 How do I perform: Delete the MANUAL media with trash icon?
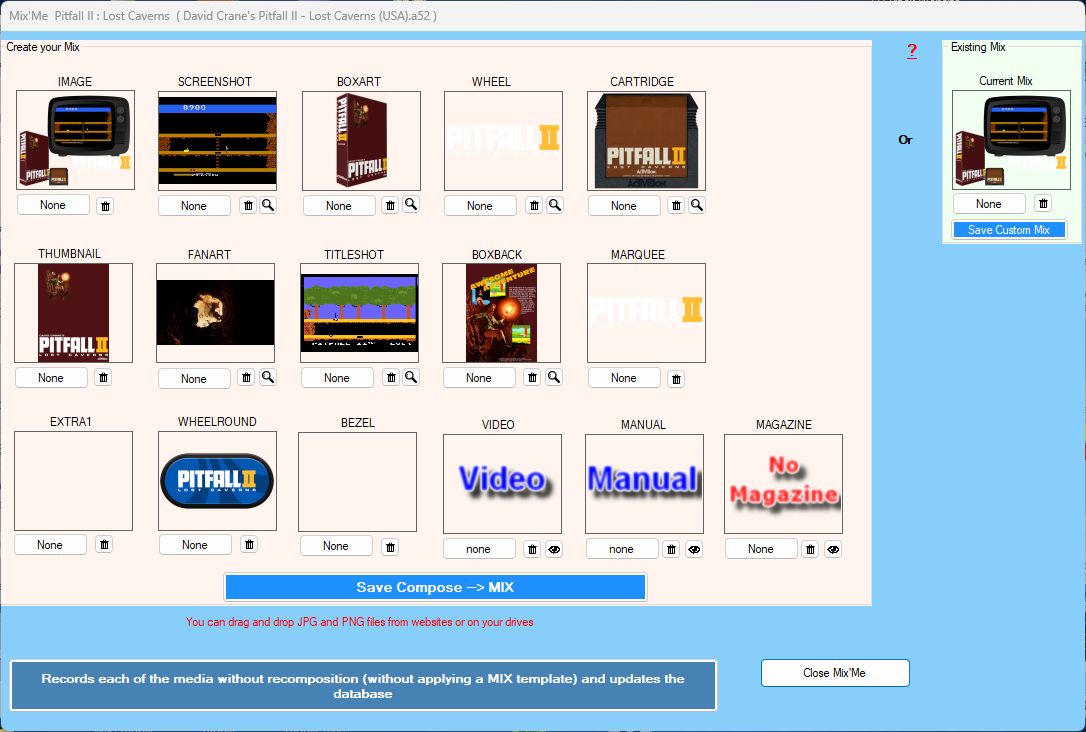pyautogui.click(x=671, y=549)
